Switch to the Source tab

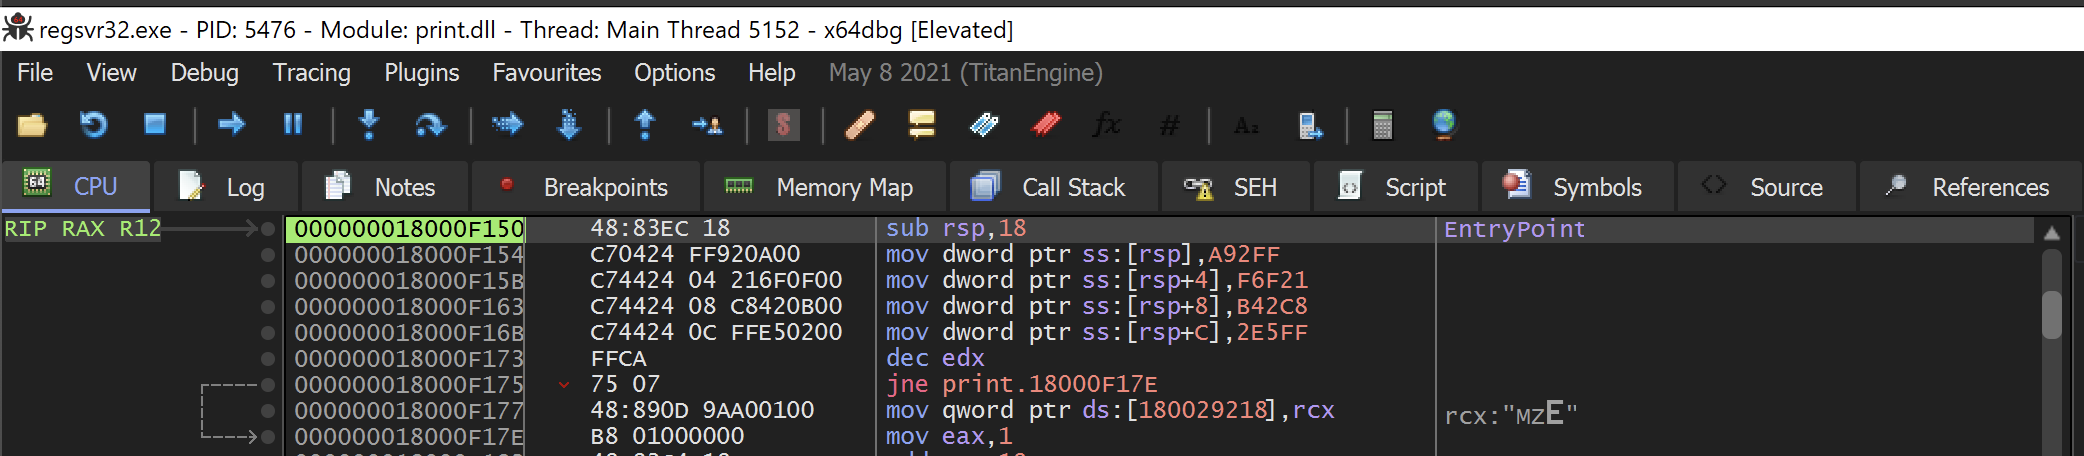click(x=1766, y=187)
